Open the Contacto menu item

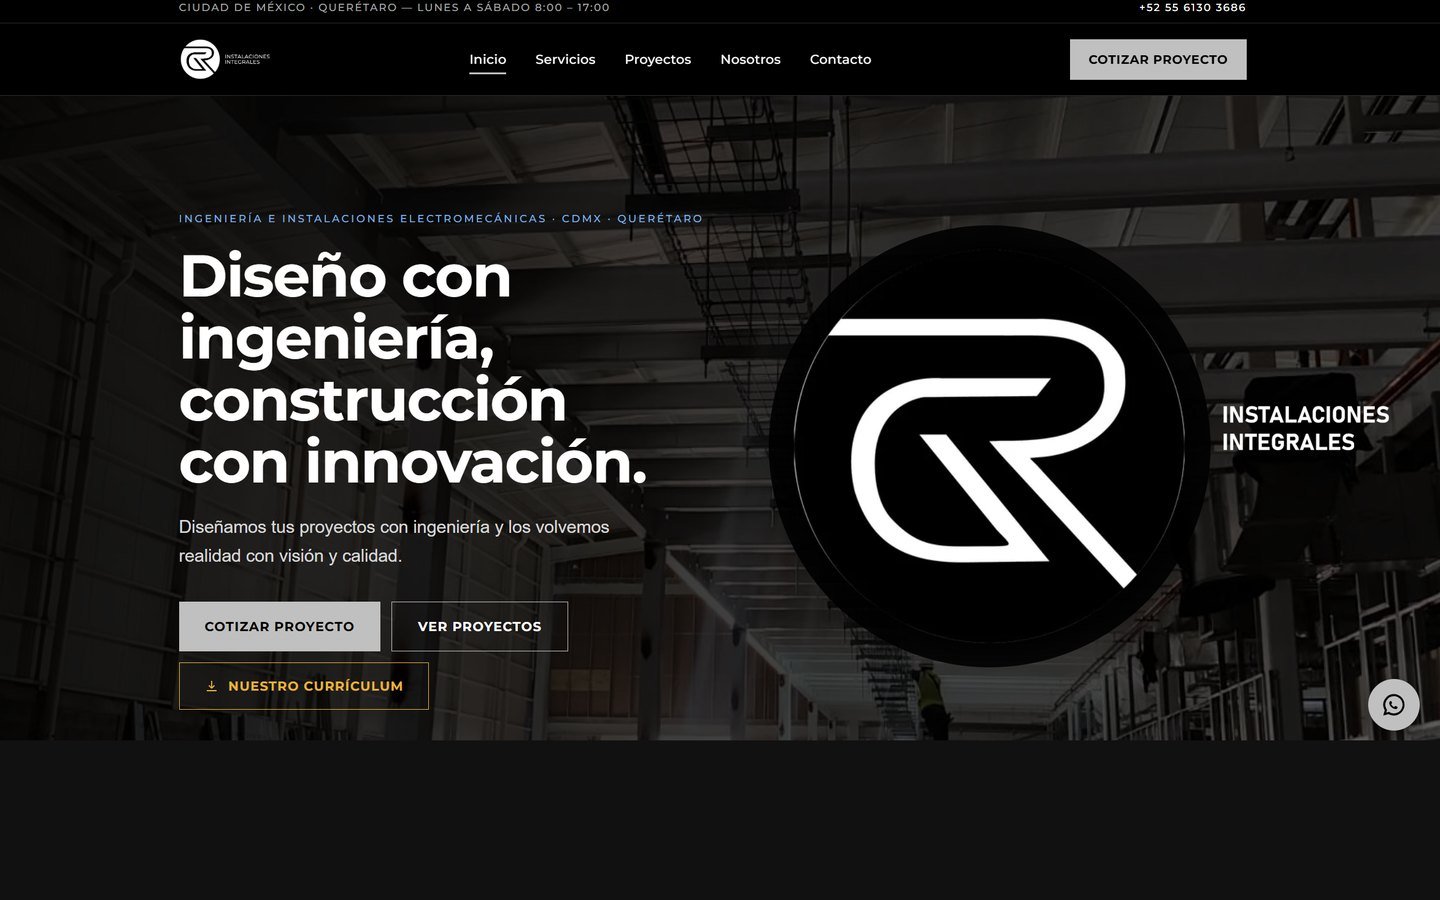[x=840, y=59]
